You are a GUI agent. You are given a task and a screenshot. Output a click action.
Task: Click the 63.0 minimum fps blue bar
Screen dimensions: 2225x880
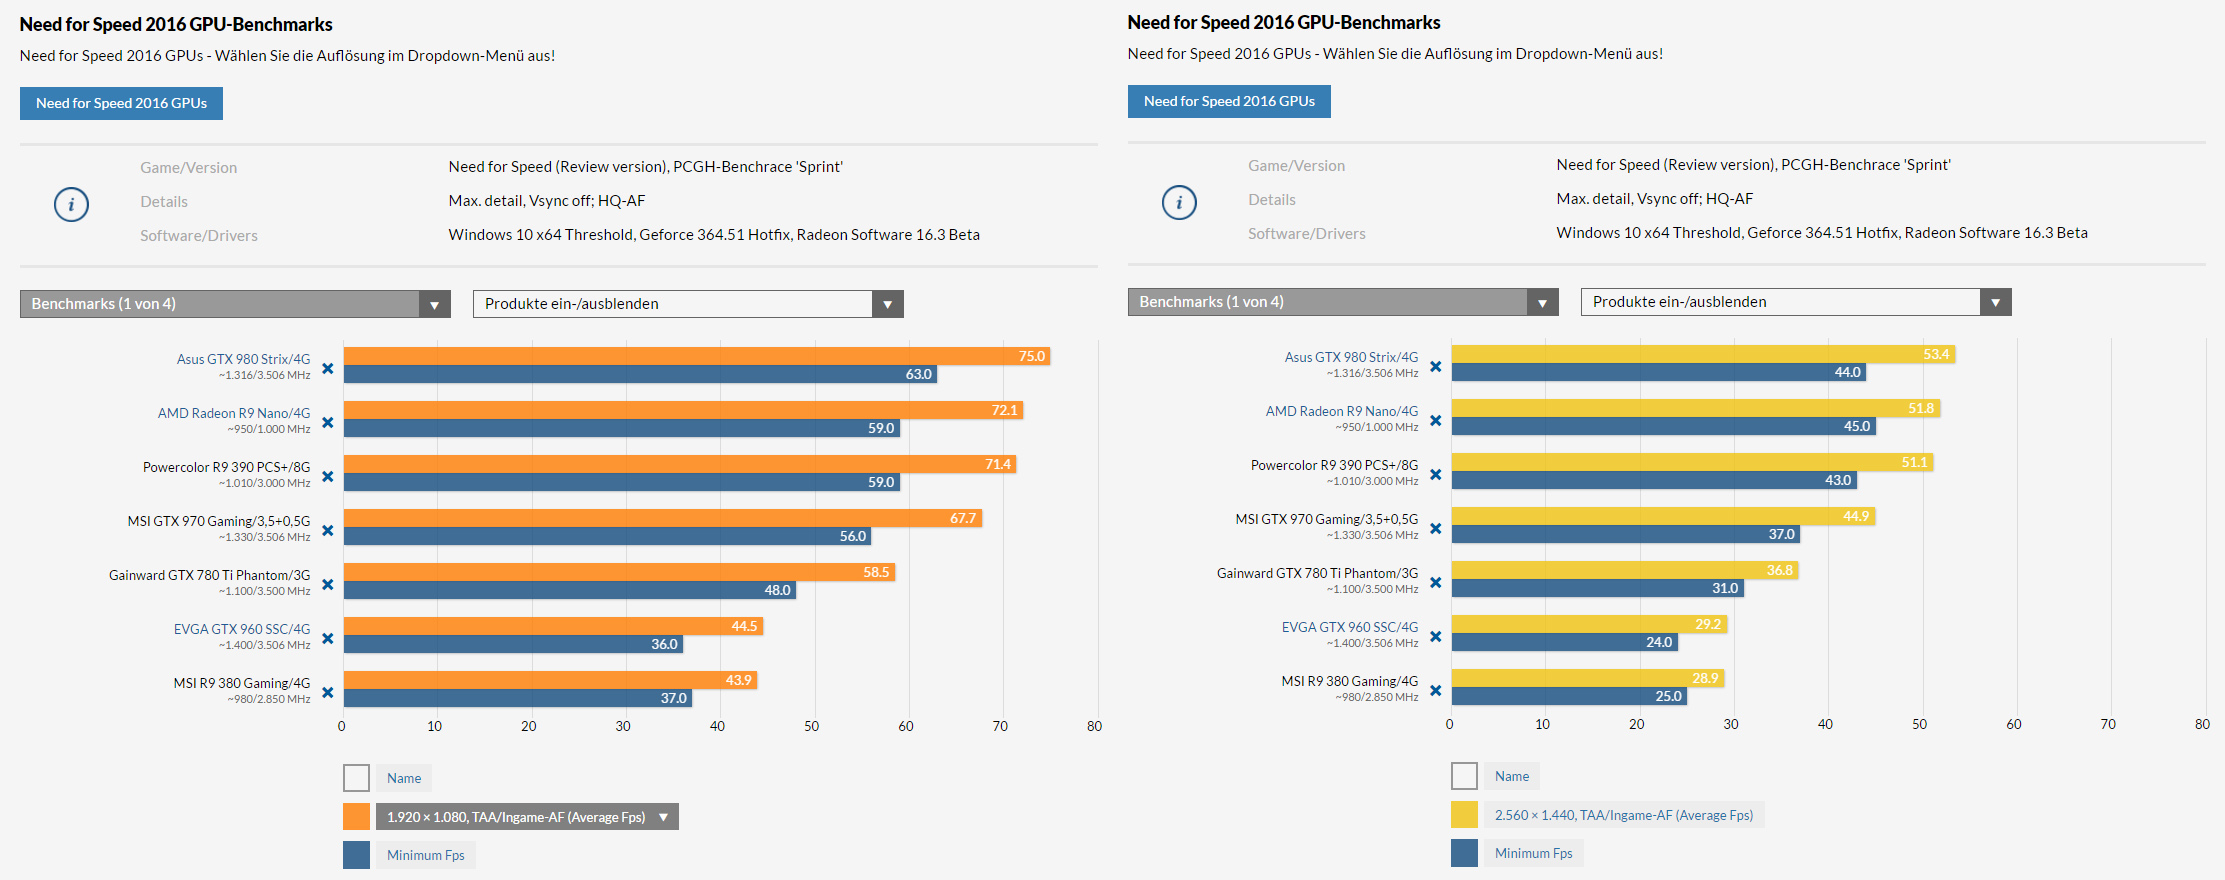pyautogui.click(x=641, y=374)
